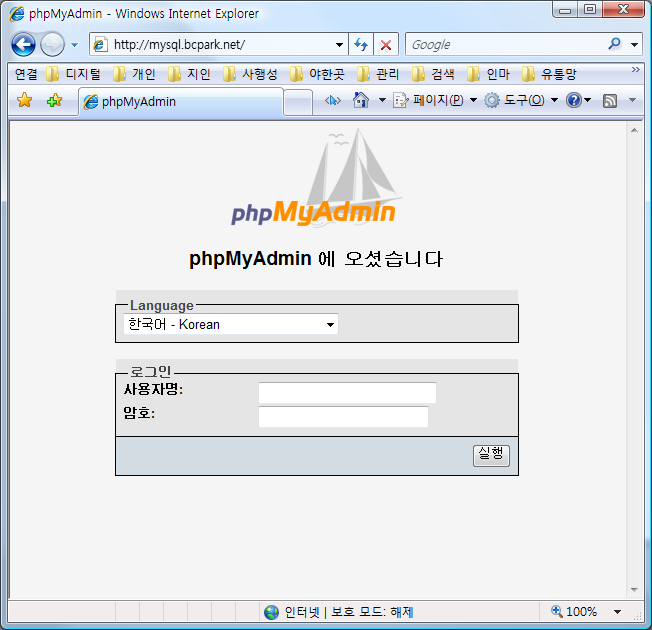Open the 관리 favorites folder
652x630 pixels.
point(378,74)
